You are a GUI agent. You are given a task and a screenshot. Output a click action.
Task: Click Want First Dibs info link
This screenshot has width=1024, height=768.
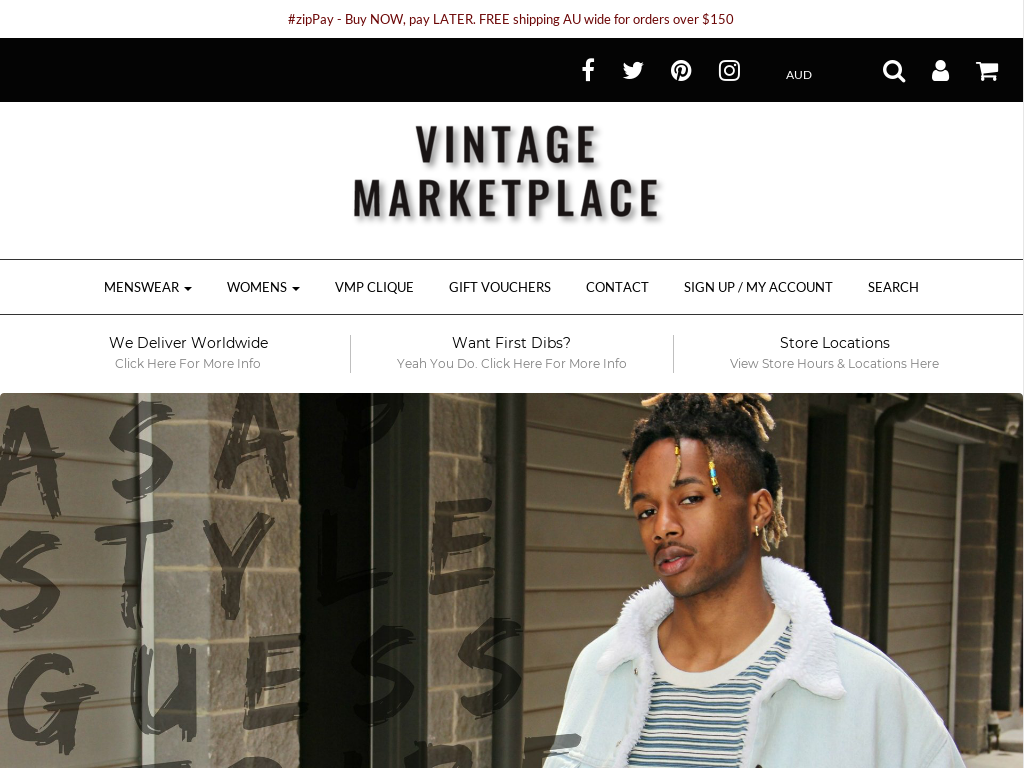pos(511,353)
